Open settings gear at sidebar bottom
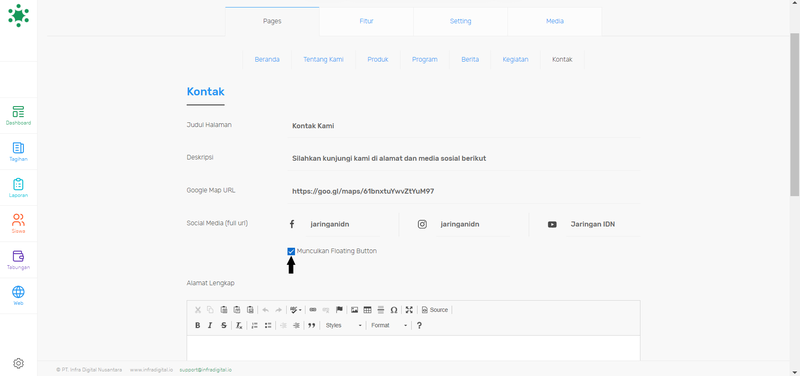The height and width of the screenshot is (376, 800). pos(18,363)
